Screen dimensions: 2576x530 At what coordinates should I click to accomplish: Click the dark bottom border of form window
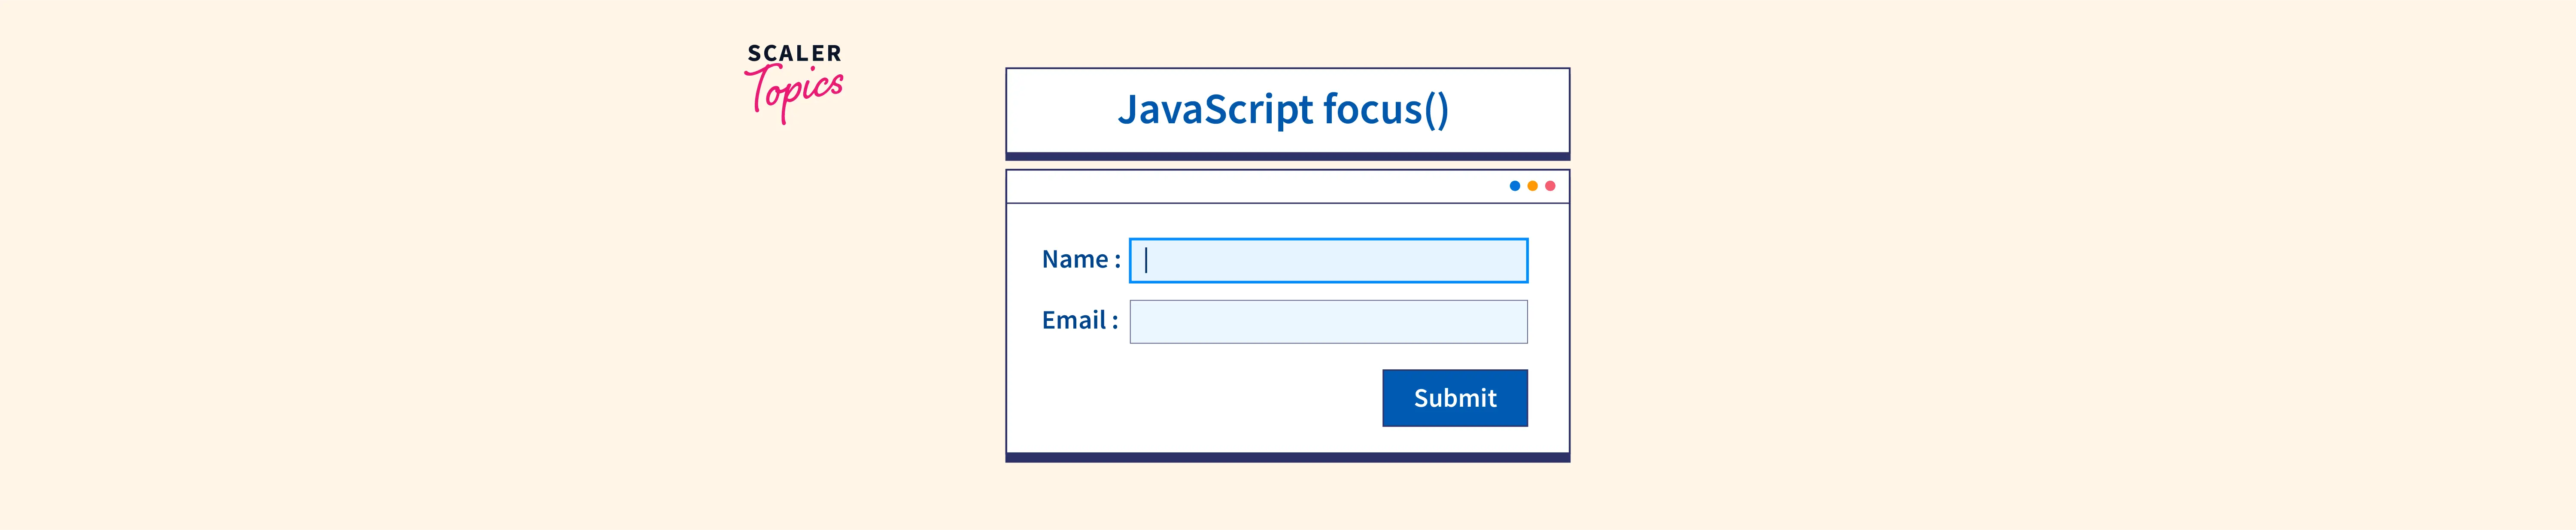pos(1287,457)
